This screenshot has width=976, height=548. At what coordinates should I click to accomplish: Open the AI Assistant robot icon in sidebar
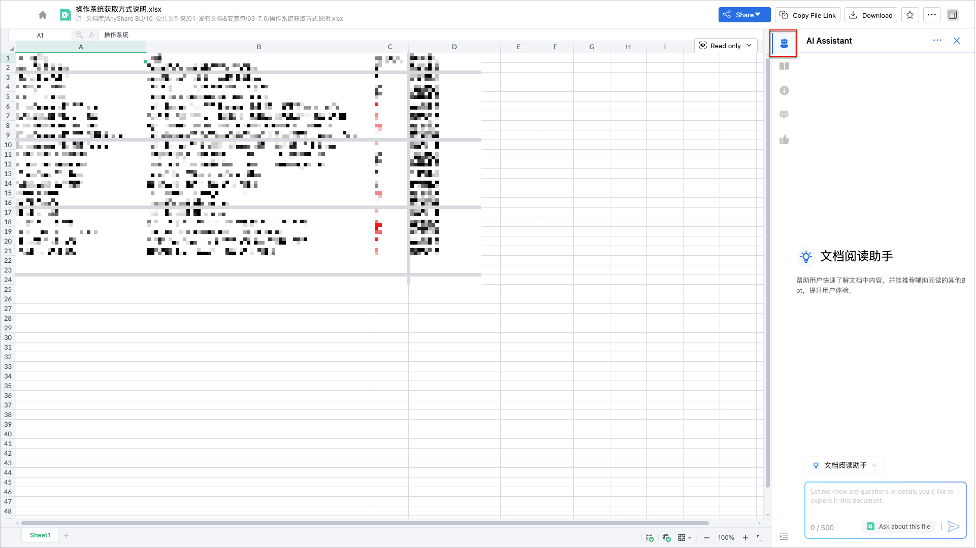pos(784,43)
